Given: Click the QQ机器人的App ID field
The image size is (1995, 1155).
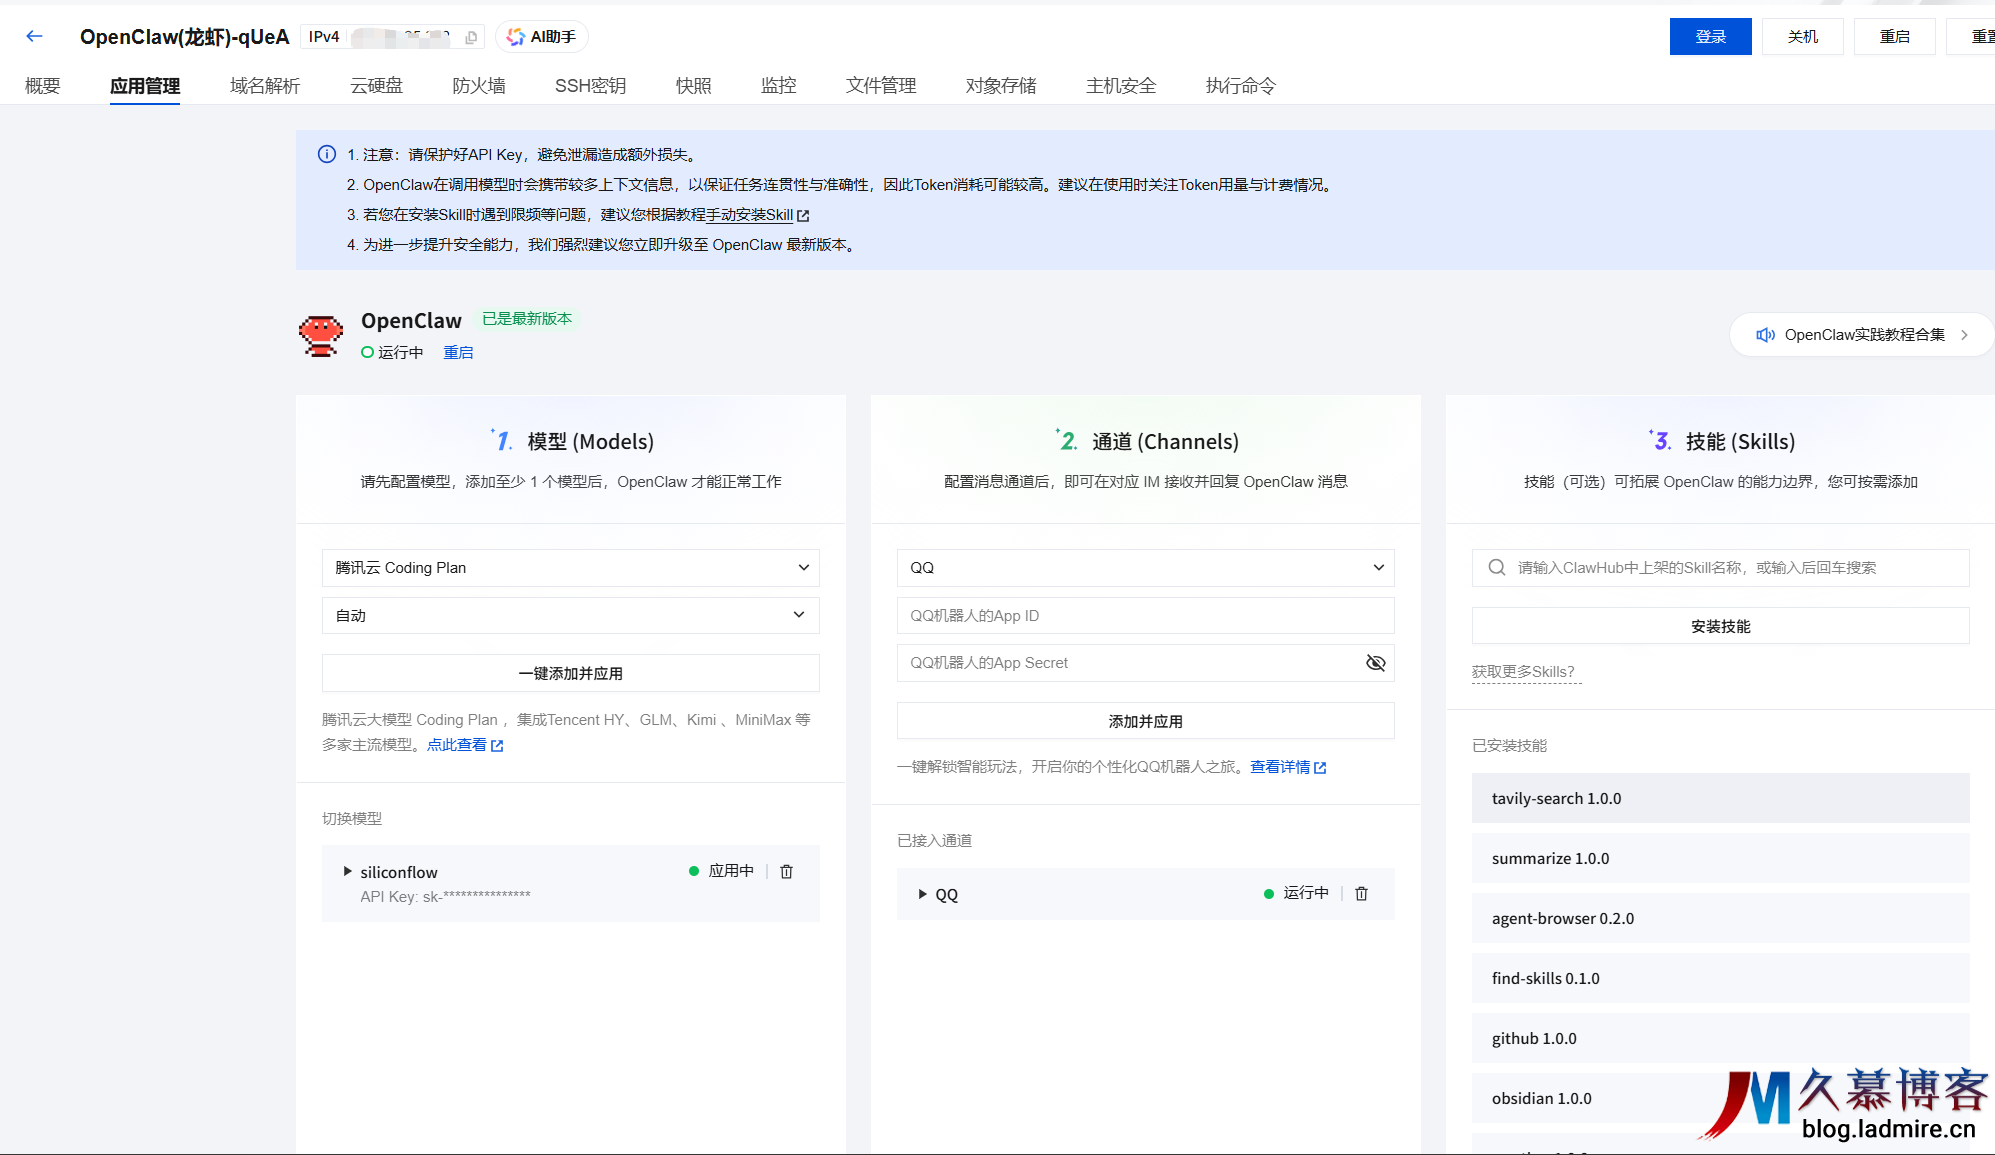Looking at the screenshot, I should 1145,616.
